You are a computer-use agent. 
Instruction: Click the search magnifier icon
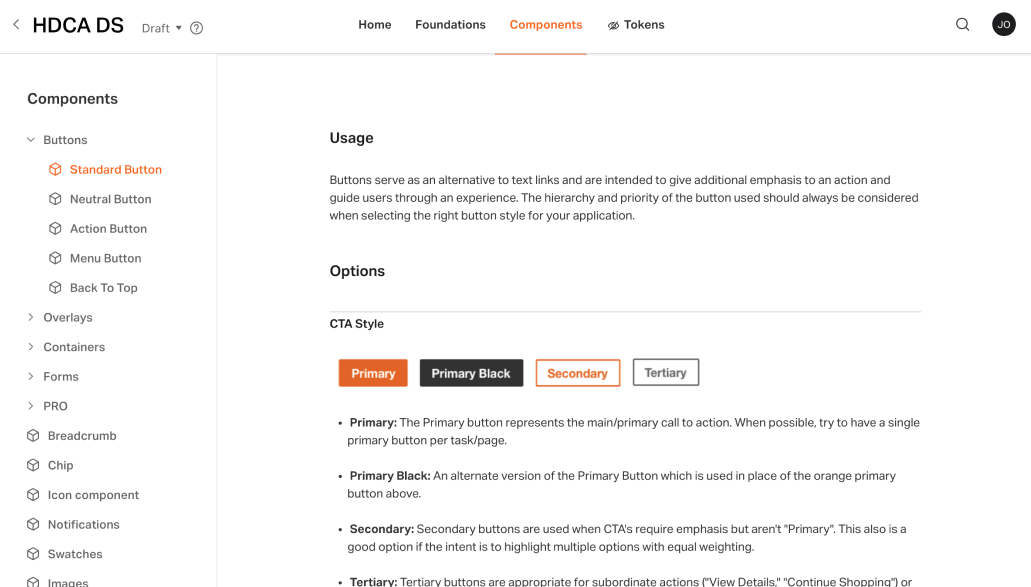pyautogui.click(x=962, y=25)
